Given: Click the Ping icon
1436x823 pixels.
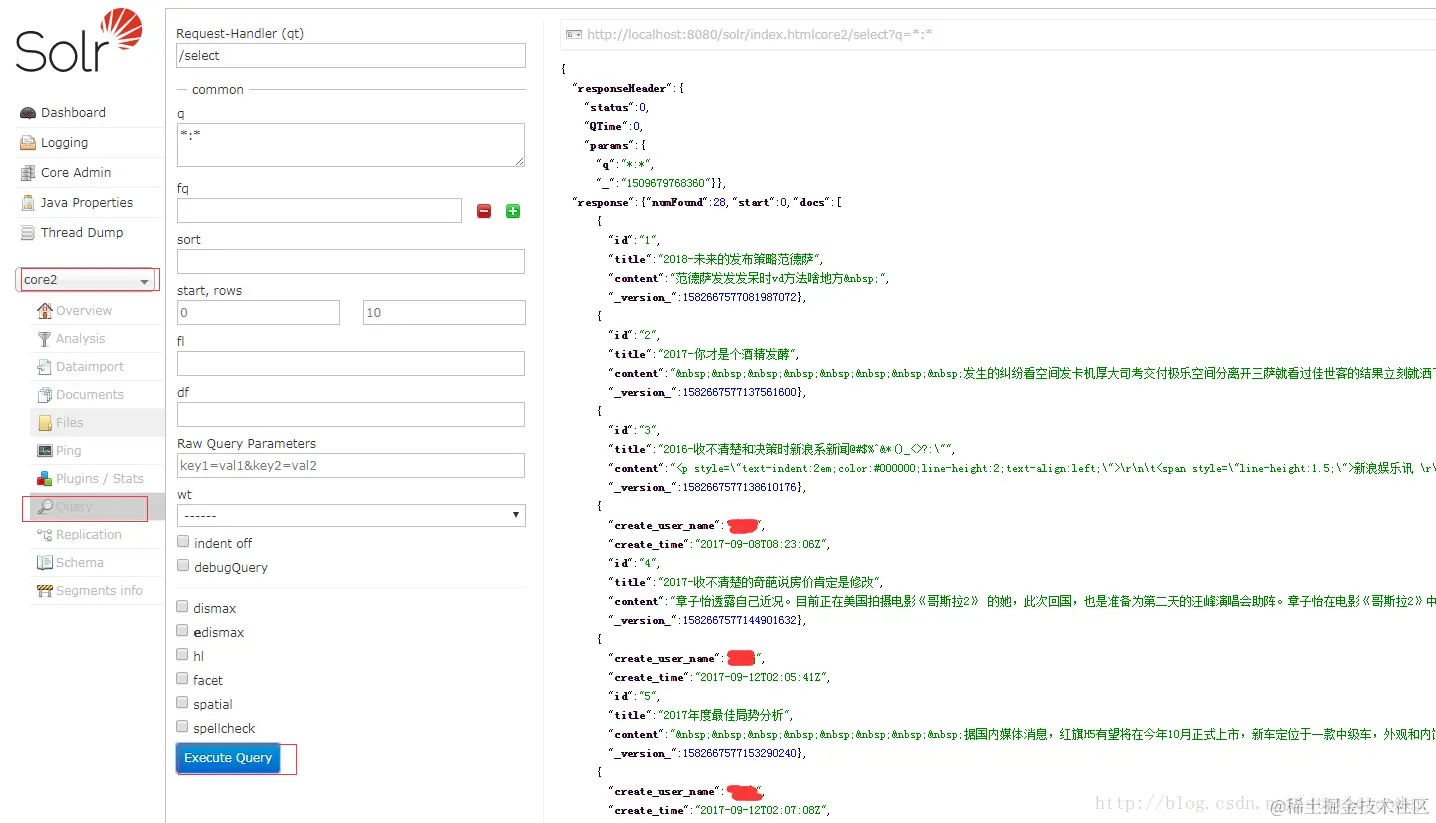Looking at the screenshot, I should pos(44,451).
